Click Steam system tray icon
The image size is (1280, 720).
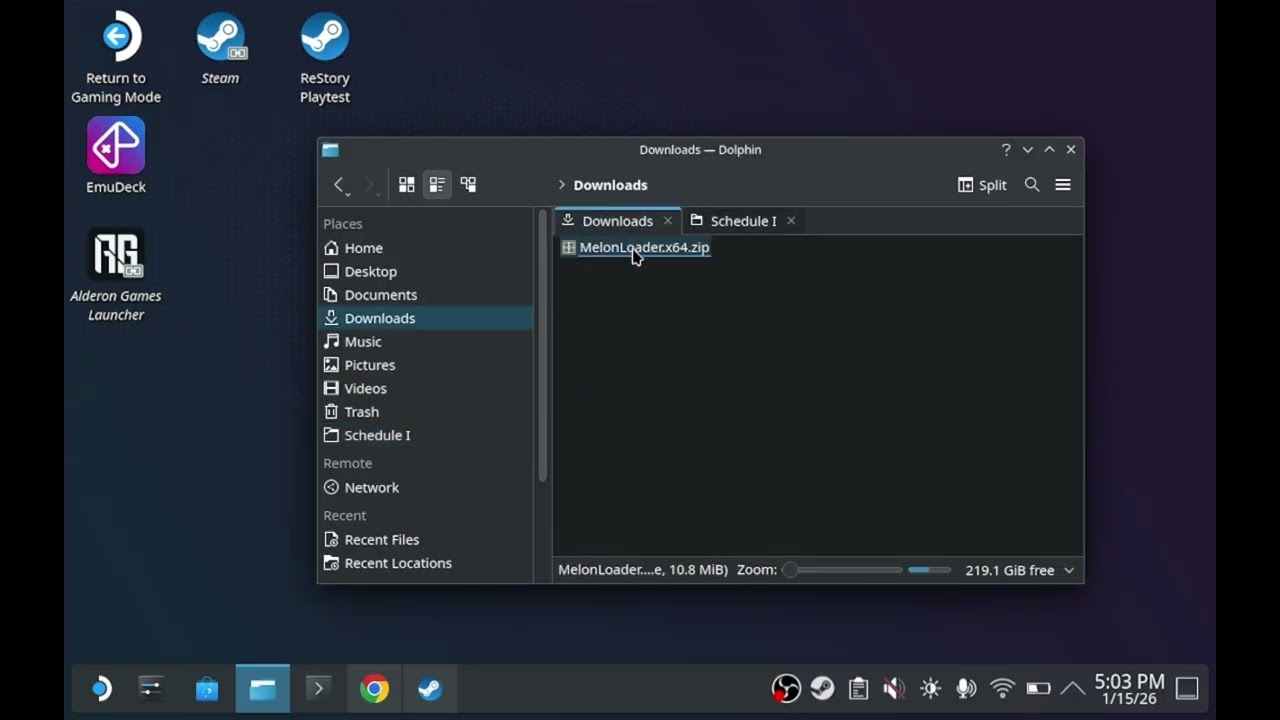point(822,688)
